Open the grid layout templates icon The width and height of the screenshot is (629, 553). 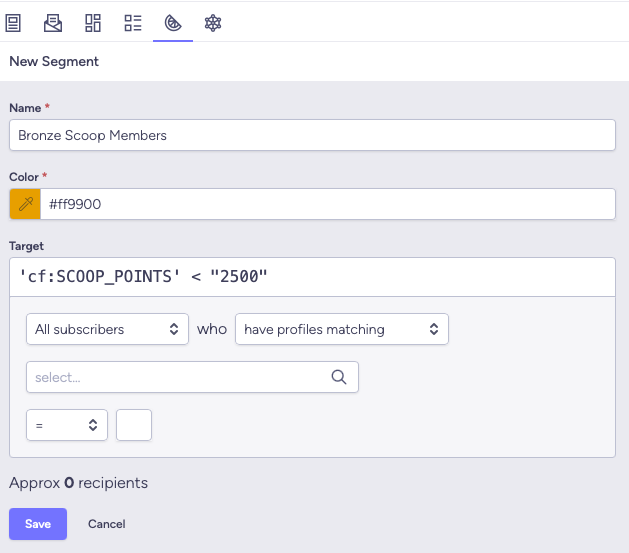click(93, 22)
